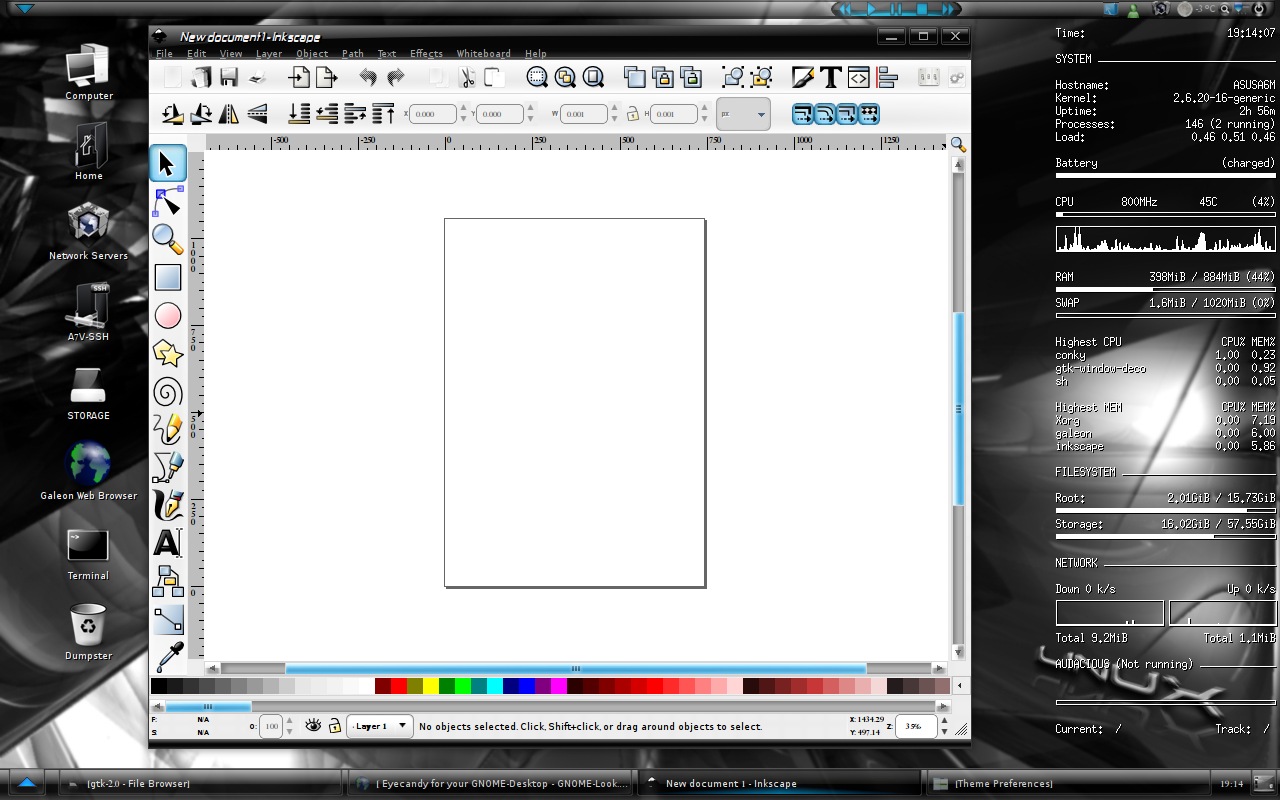Screen dimensions: 1280x800
Task: Open the Fill and Stroke dialog icon
Action: 803,77
